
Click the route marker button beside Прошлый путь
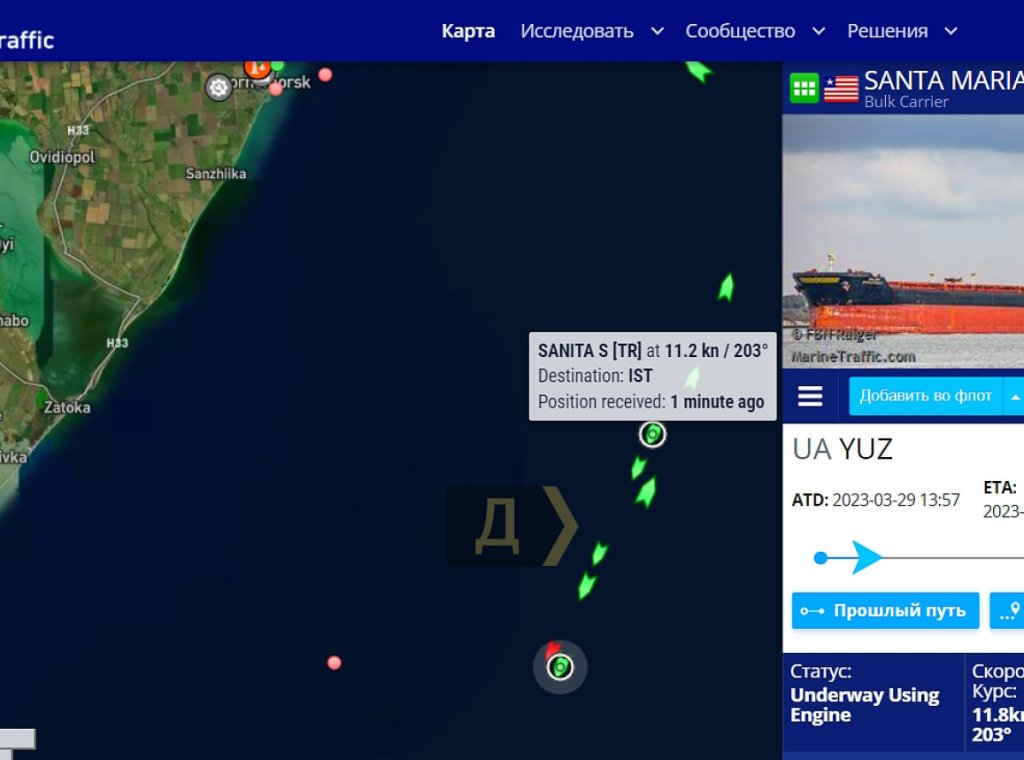coord(1008,610)
